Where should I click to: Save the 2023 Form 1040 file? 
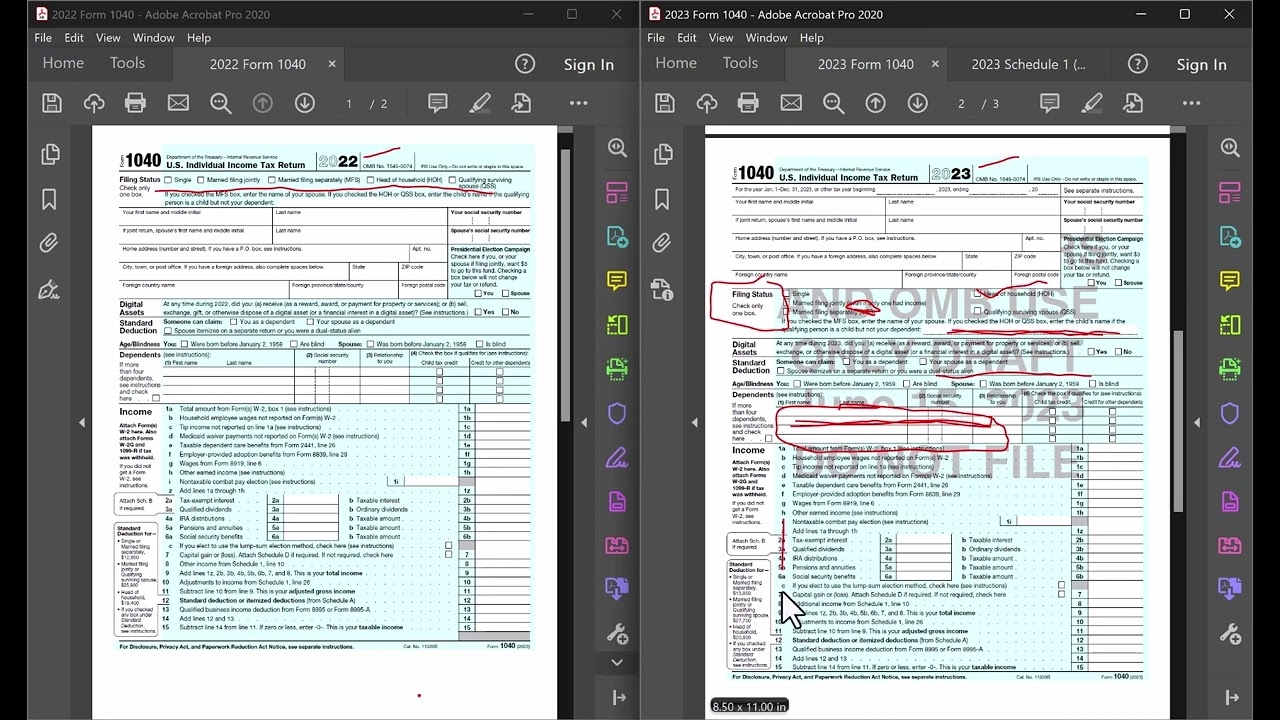(x=664, y=103)
